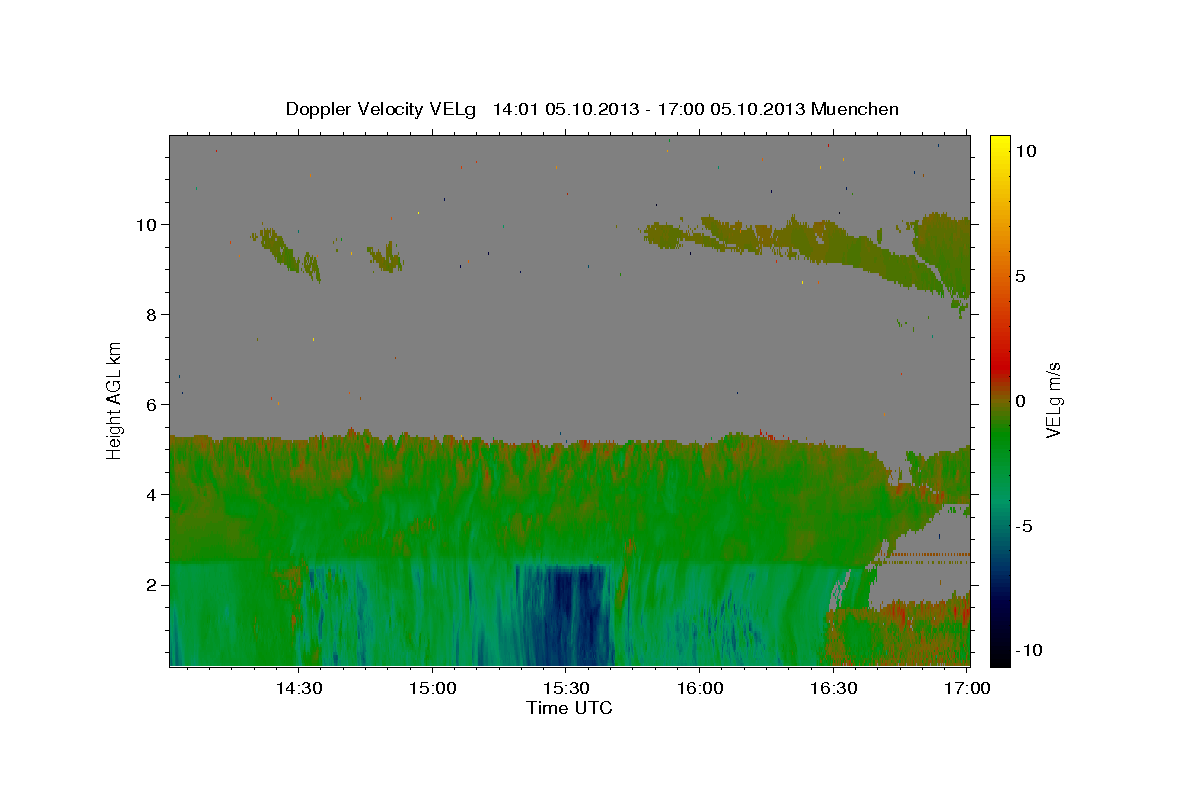1200x800 pixels.
Task: Click the height tick label 8
Action: pos(154,315)
